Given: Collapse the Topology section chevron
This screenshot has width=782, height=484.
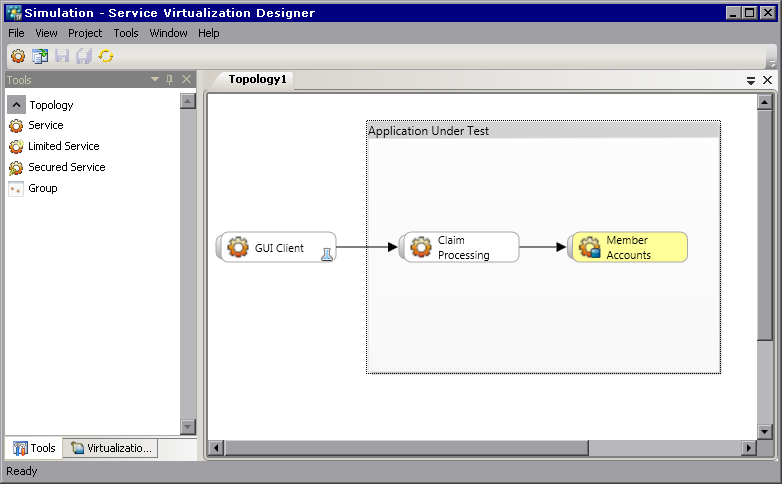Looking at the screenshot, I should click(16, 104).
